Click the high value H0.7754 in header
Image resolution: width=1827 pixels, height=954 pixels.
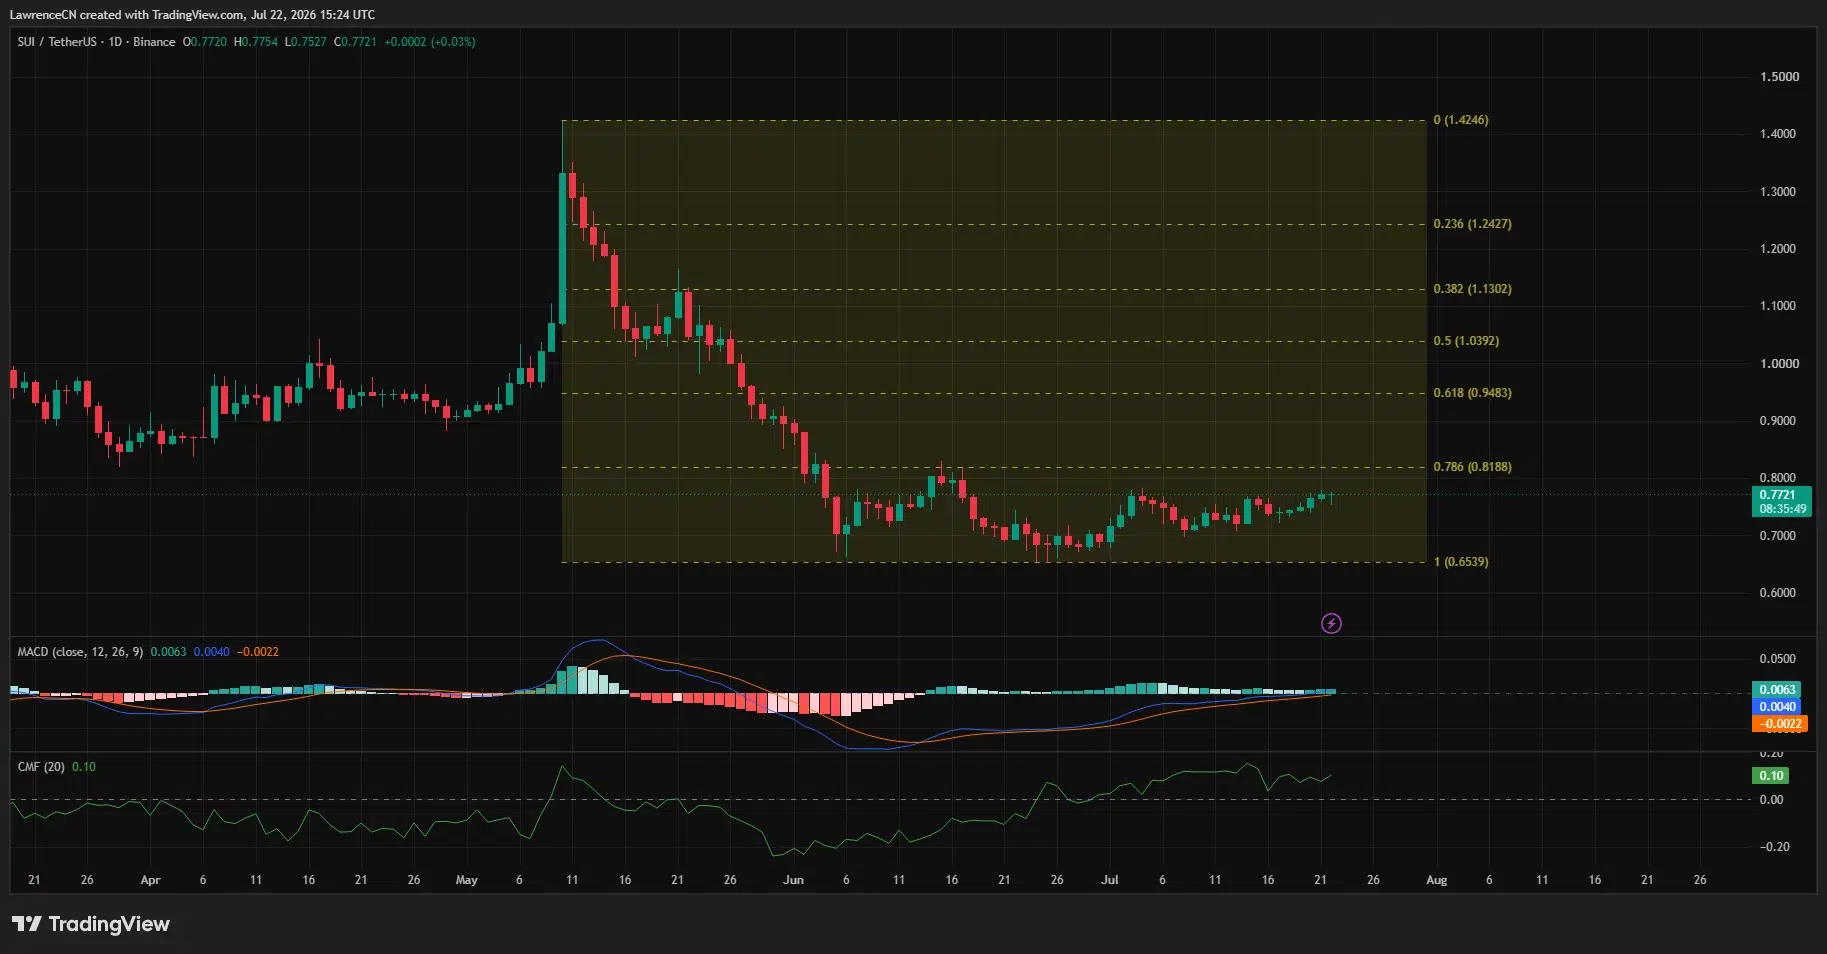point(256,42)
